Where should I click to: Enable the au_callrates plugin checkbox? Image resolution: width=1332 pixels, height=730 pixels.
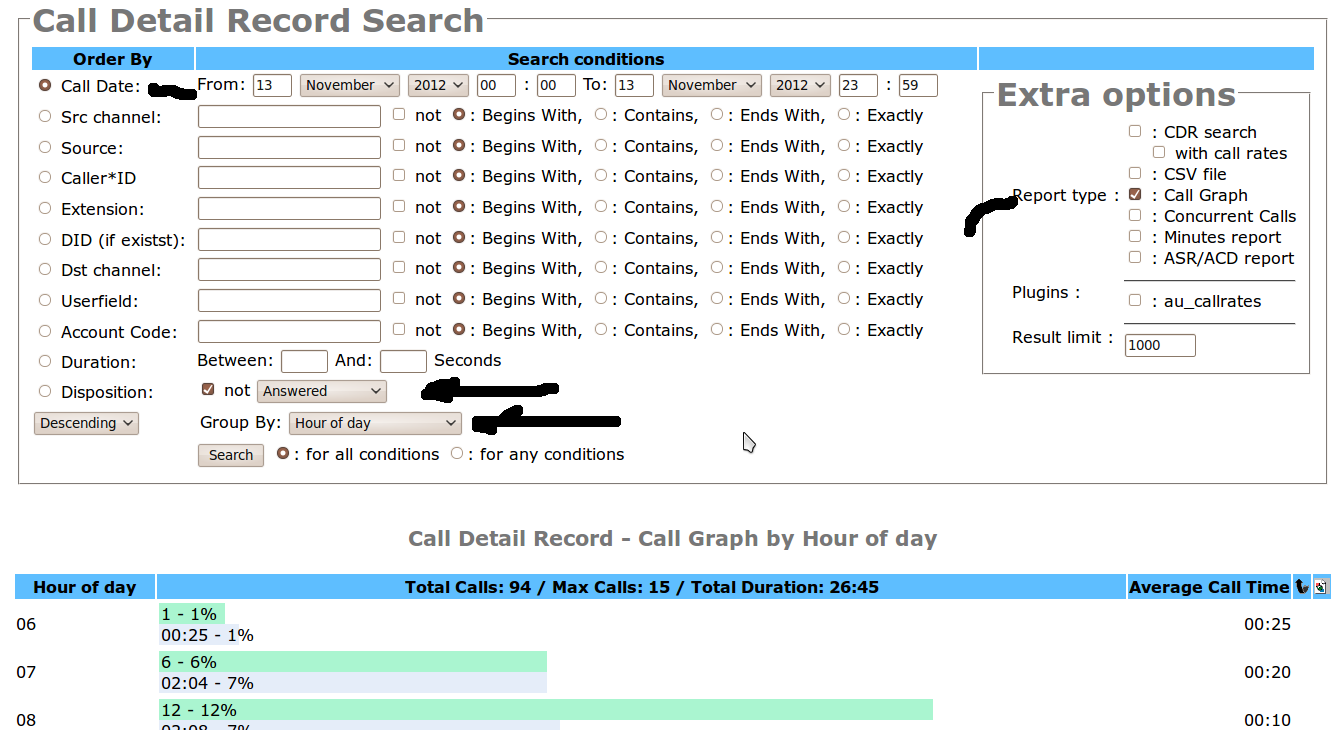(x=1135, y=300)
